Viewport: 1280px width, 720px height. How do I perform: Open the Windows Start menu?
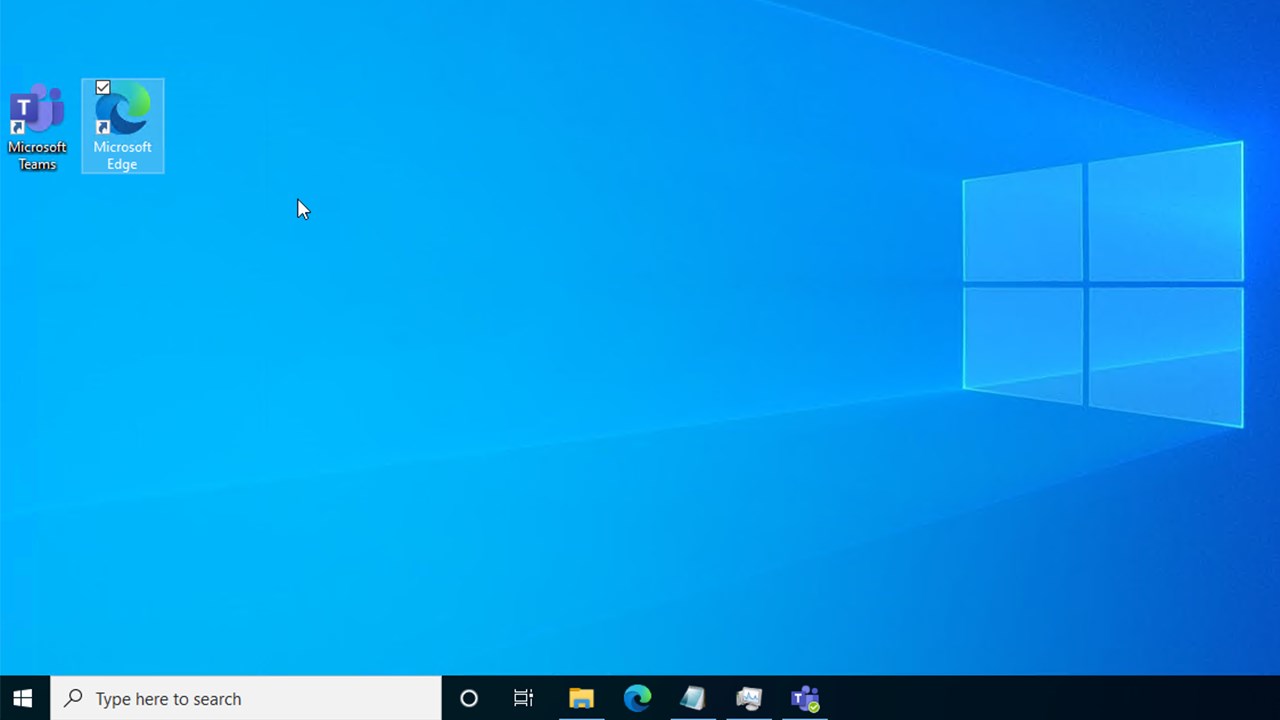pos(24,698)
